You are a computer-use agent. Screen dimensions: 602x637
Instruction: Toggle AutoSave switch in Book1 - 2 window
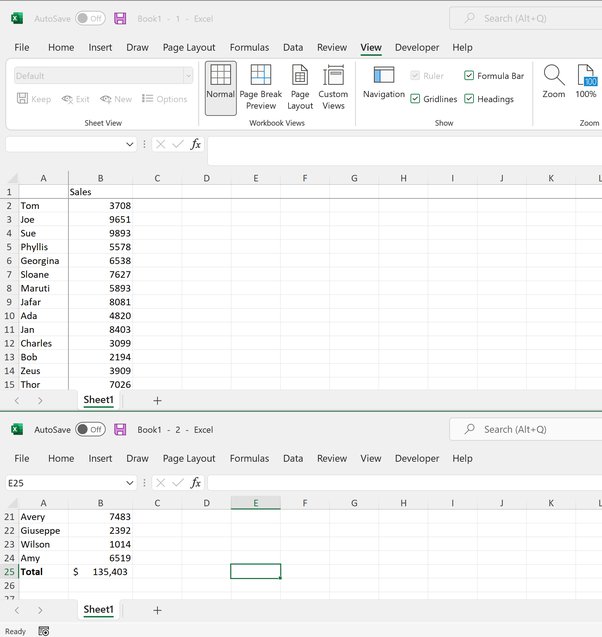tap(90, 429)
